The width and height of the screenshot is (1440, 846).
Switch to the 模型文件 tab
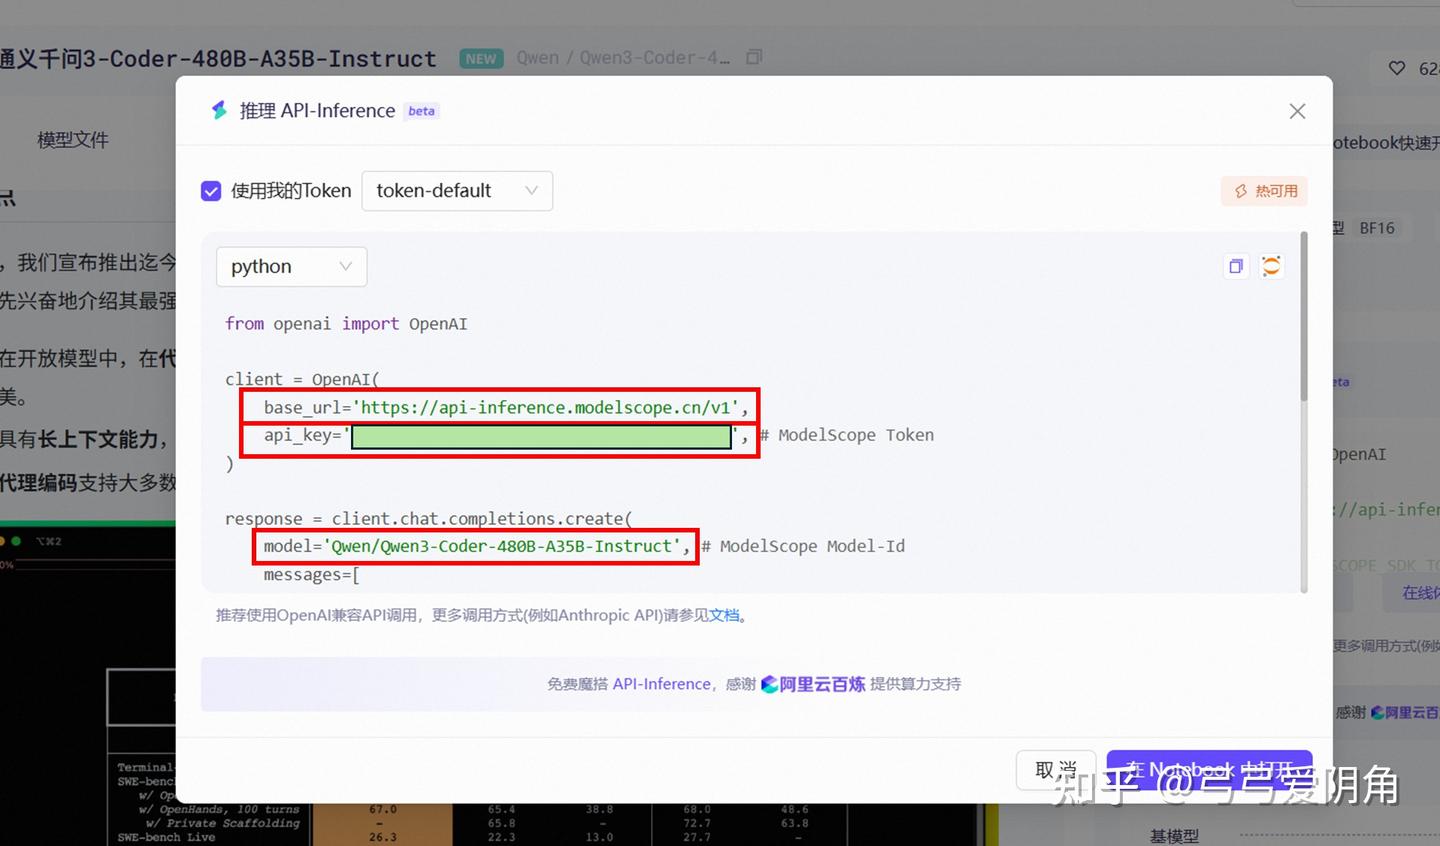[72, 139]
